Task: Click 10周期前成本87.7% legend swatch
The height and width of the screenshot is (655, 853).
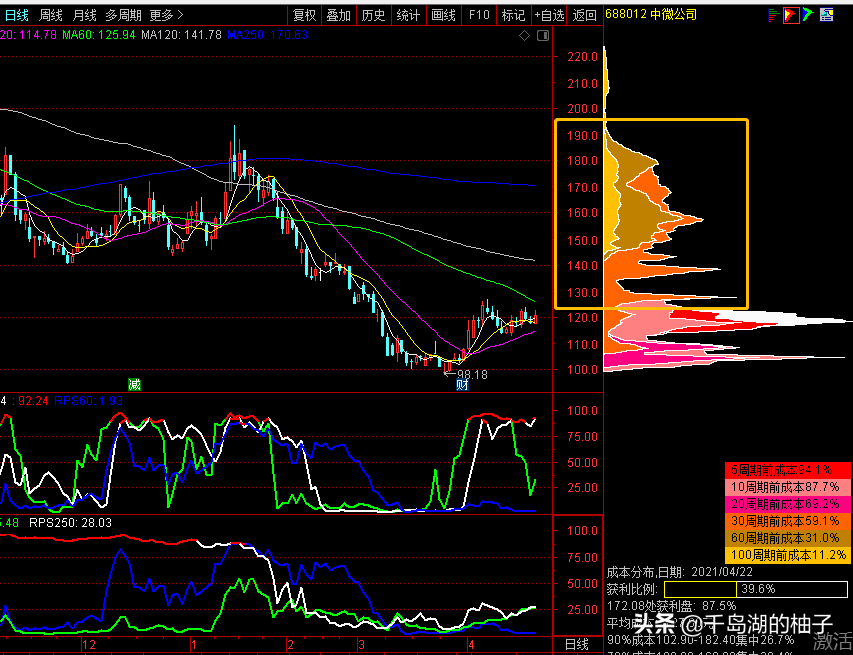Action: pos(788,487)
